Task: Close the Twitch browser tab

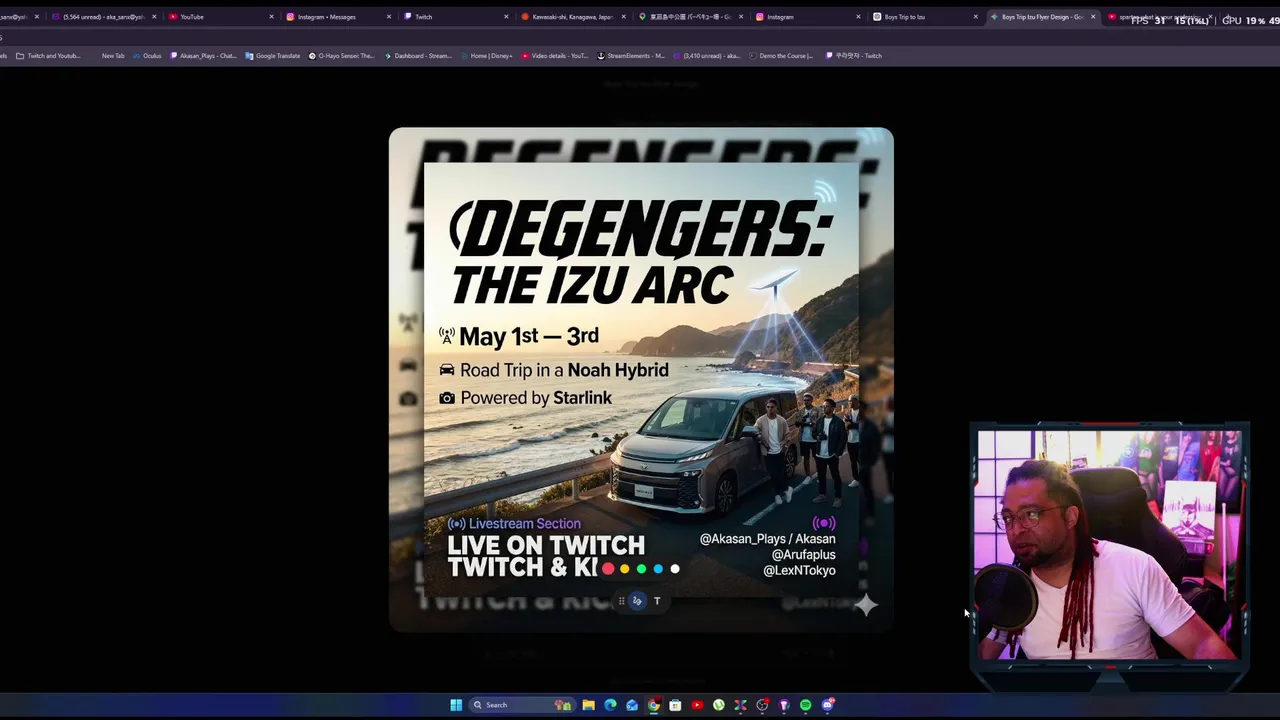Action: click(507, 17)
